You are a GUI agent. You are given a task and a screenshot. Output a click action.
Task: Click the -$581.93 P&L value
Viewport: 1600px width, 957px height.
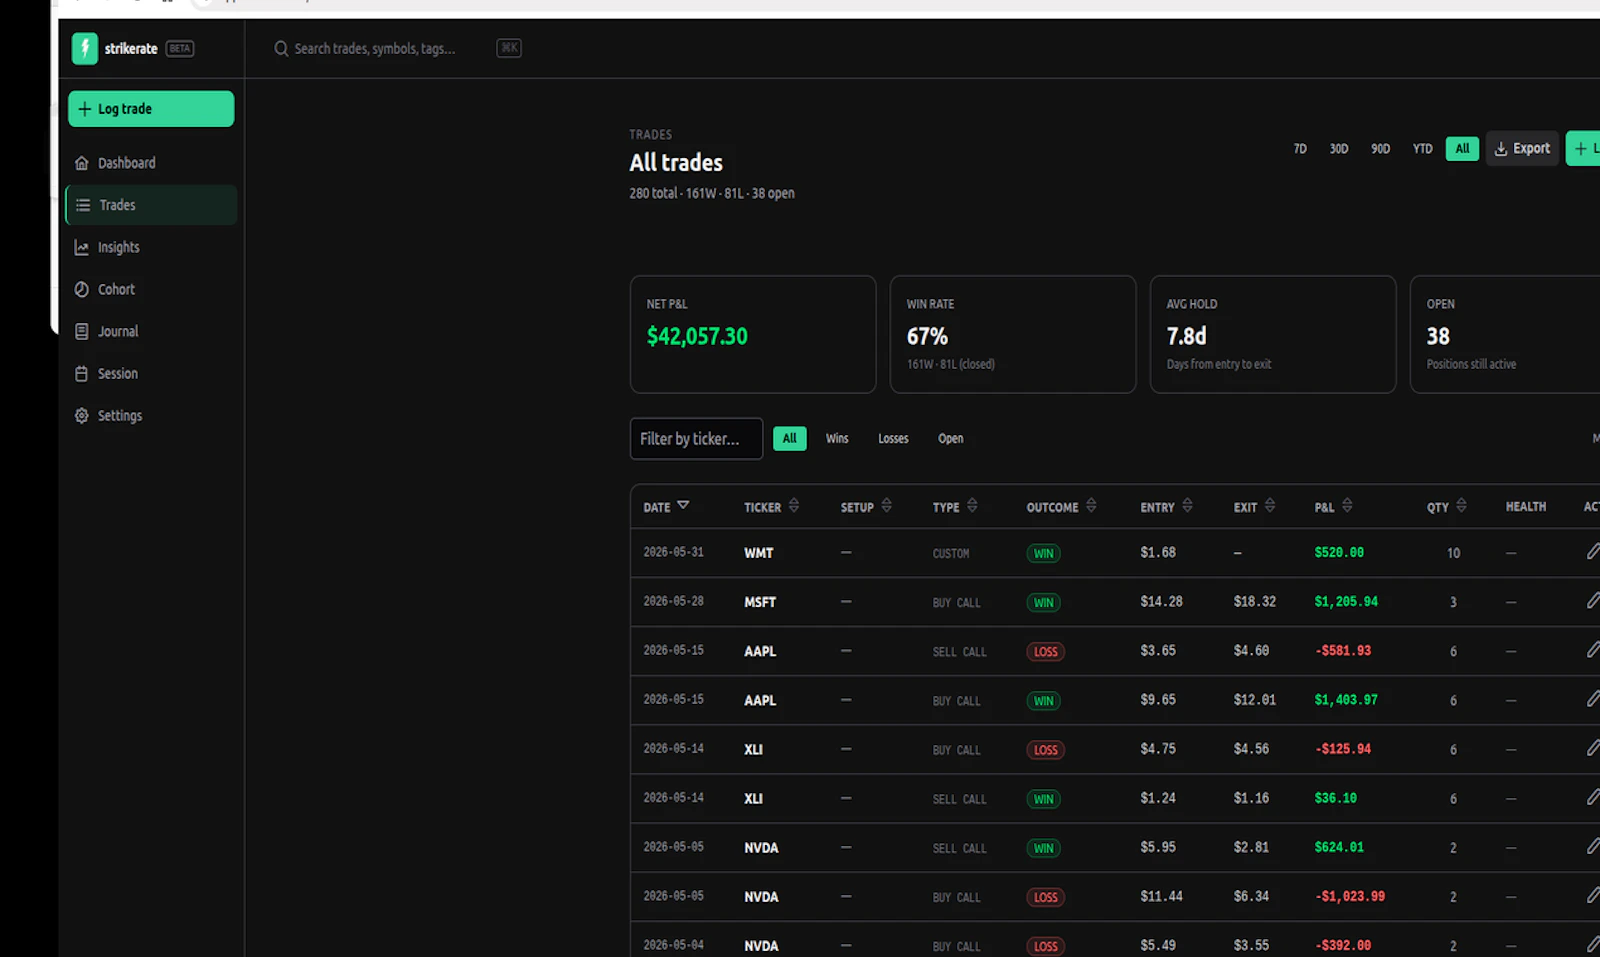click(1343, 651)
